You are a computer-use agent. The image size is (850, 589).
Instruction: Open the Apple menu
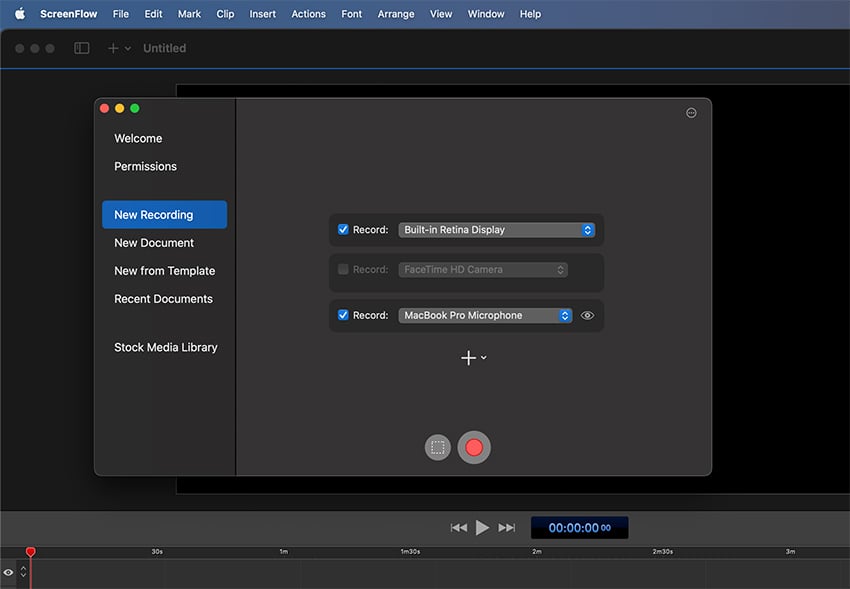tap(20, 14)
